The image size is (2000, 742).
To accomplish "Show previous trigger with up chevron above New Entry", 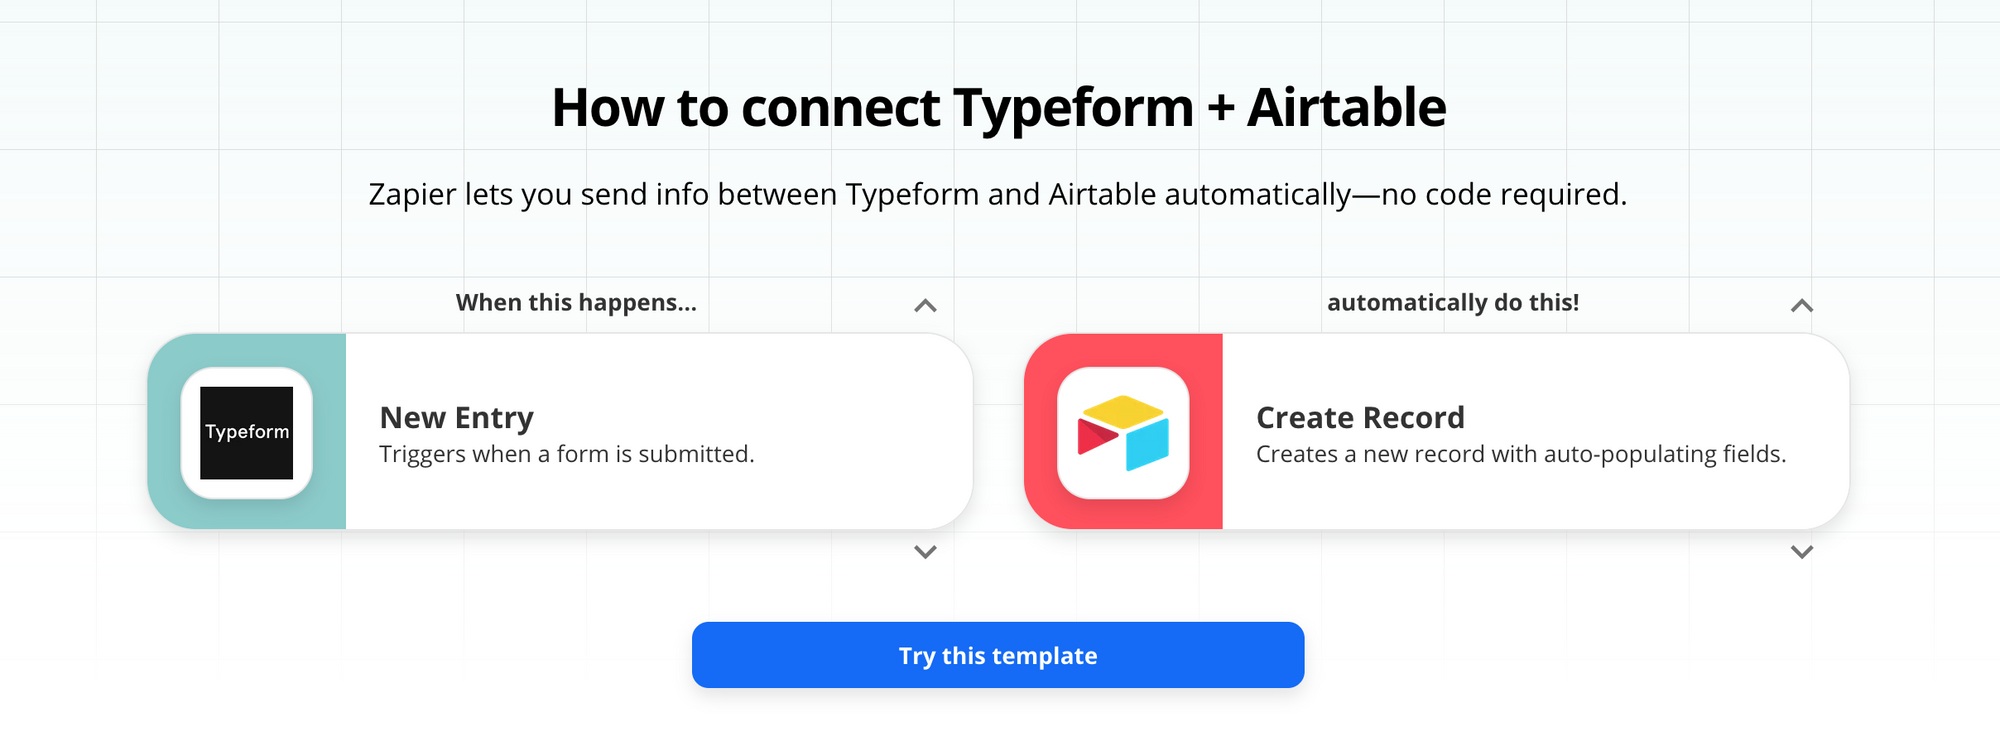I will pos(925,305).
